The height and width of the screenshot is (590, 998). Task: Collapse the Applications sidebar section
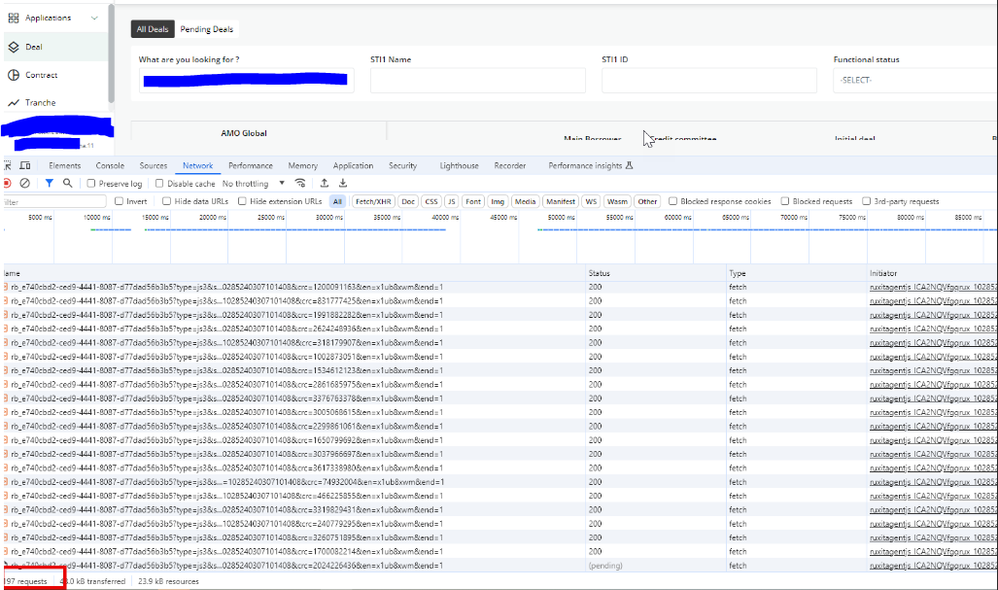(94, 18)
